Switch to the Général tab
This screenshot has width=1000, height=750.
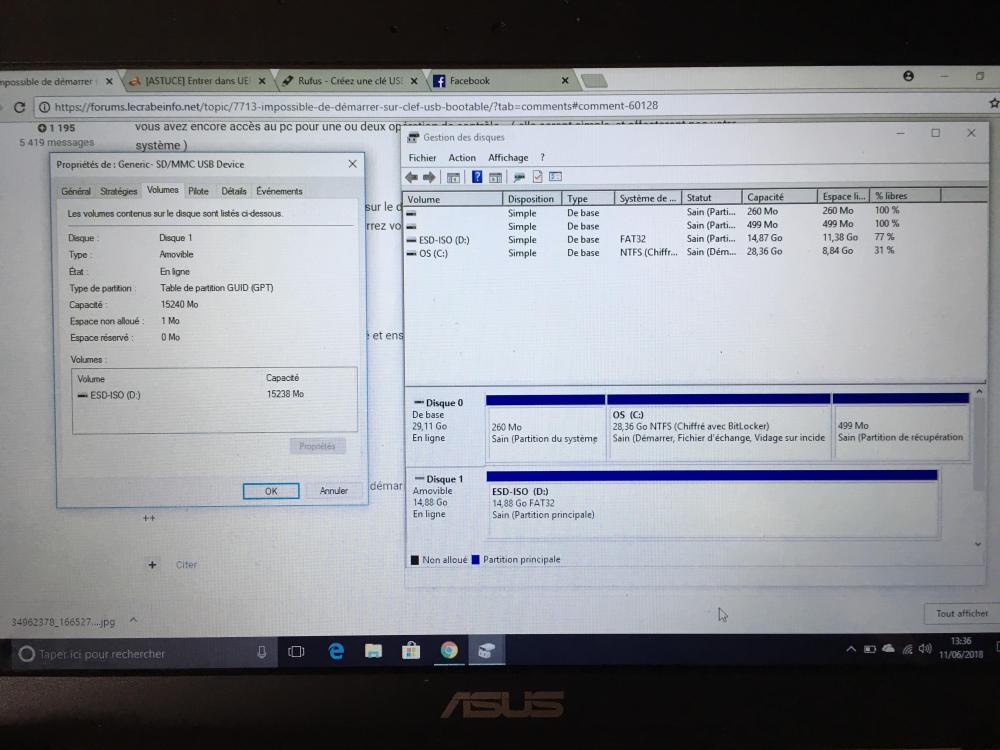click(76, 191)
